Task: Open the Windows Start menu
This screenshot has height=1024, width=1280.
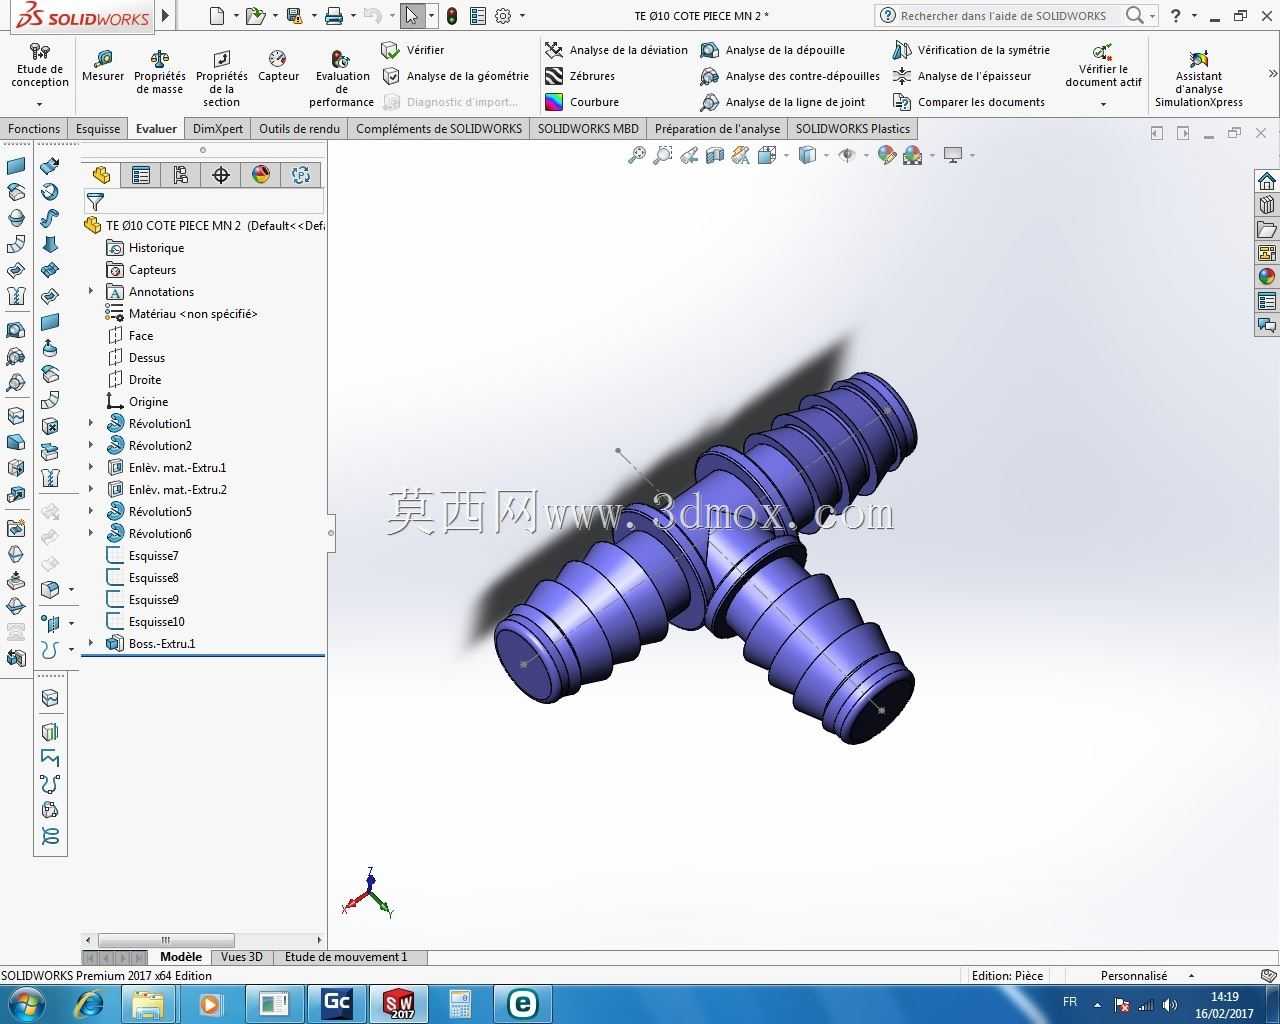Action: click(27, 1003)
